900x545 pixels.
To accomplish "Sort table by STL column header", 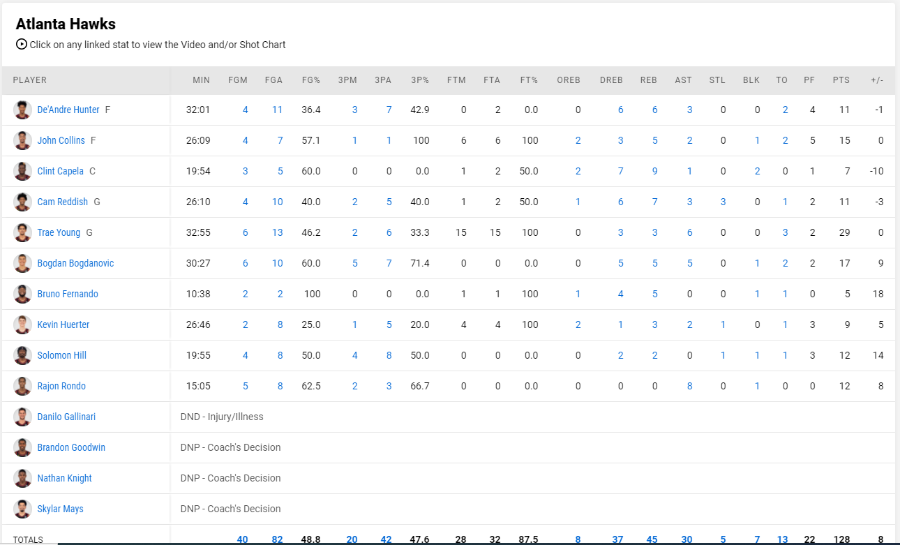I will pos(717,80).
